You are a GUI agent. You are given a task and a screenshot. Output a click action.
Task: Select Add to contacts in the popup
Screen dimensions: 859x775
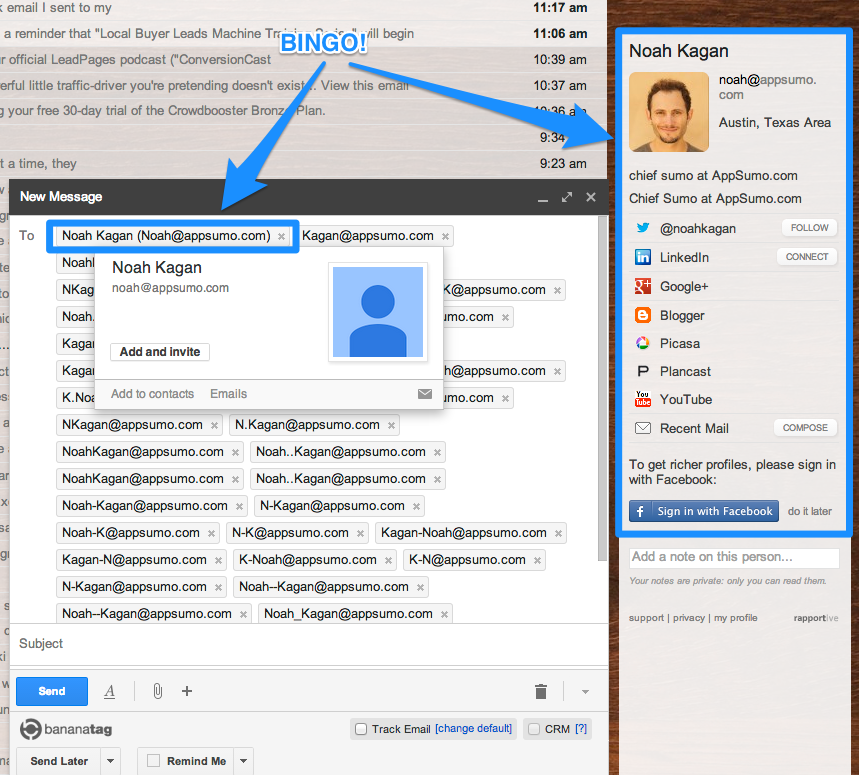(x=152, y=394)
